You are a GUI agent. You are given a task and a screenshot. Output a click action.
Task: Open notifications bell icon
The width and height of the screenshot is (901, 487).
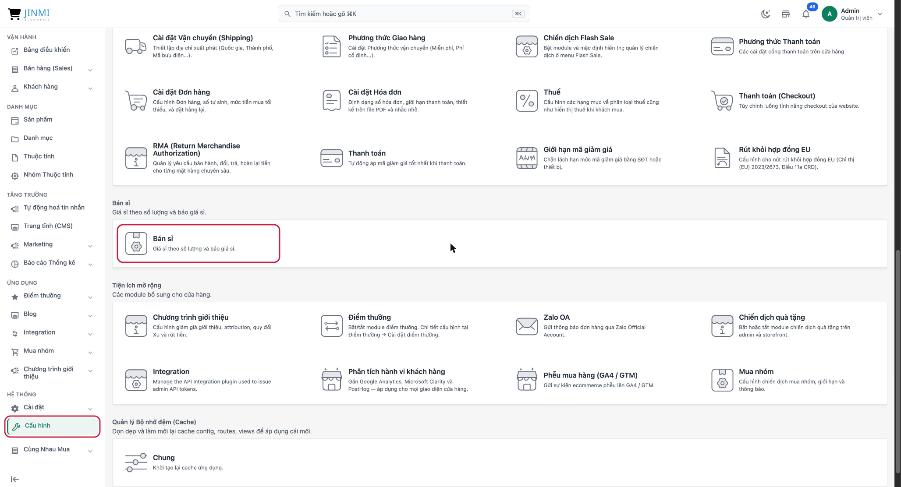coord(806,14)
